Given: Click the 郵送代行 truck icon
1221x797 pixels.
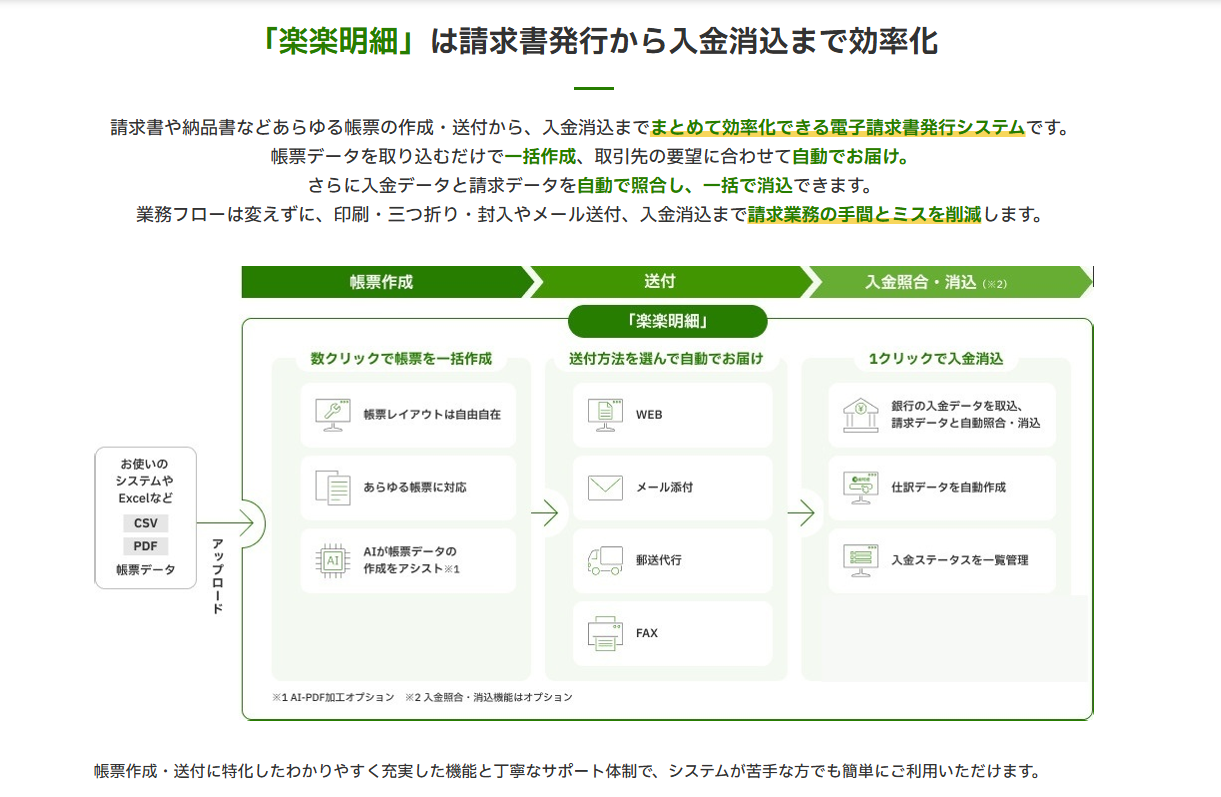Looking at the screenshot, I should (605, 560).
